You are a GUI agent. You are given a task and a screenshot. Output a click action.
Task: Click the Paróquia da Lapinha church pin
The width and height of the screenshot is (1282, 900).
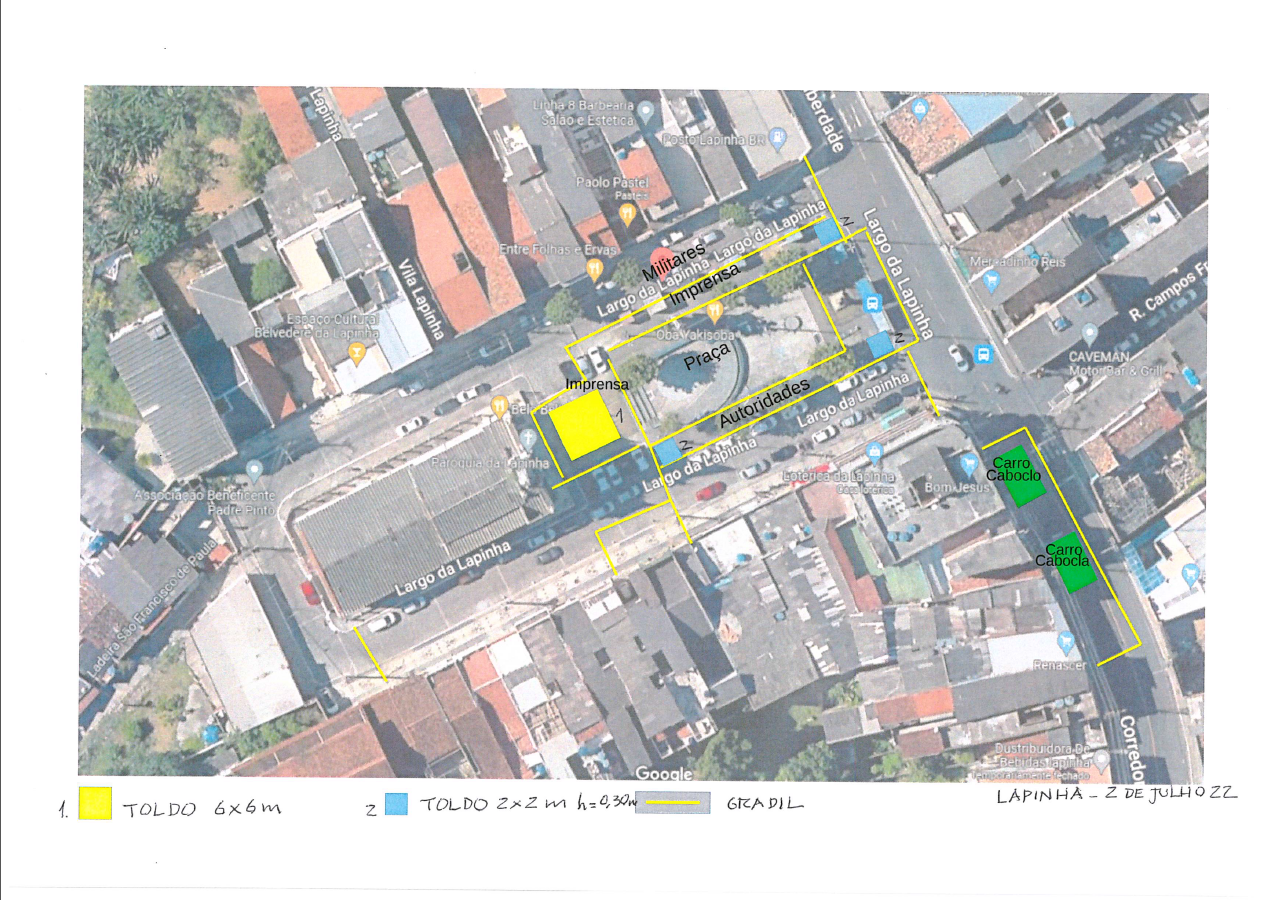point(529,439)
